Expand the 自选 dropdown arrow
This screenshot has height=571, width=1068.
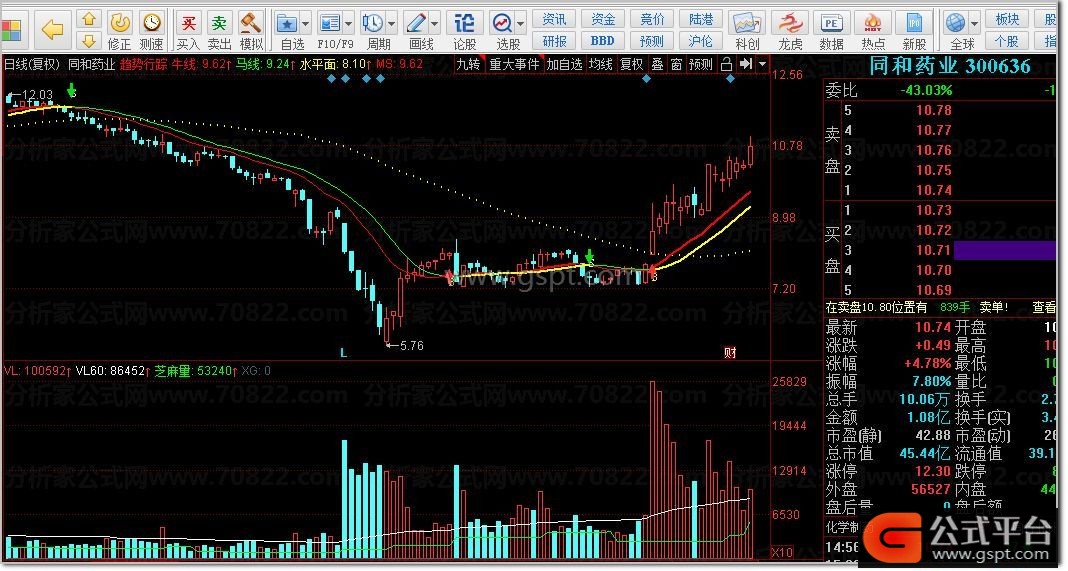pos(305,25)
